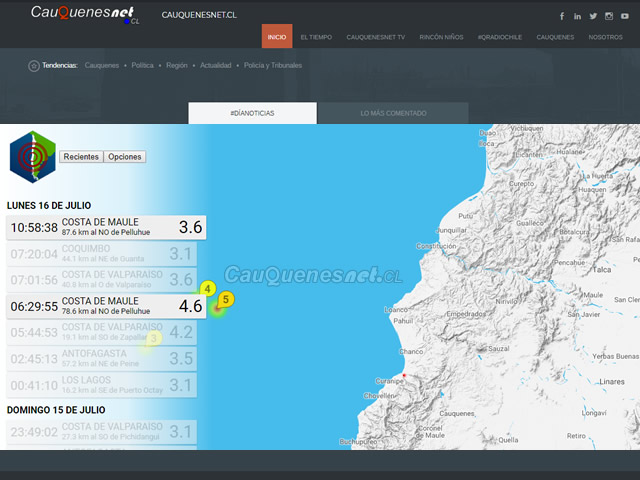This screenshot has height=480, width=640.
Task: Click the Tendencias star icon
Action: (34, 65)
